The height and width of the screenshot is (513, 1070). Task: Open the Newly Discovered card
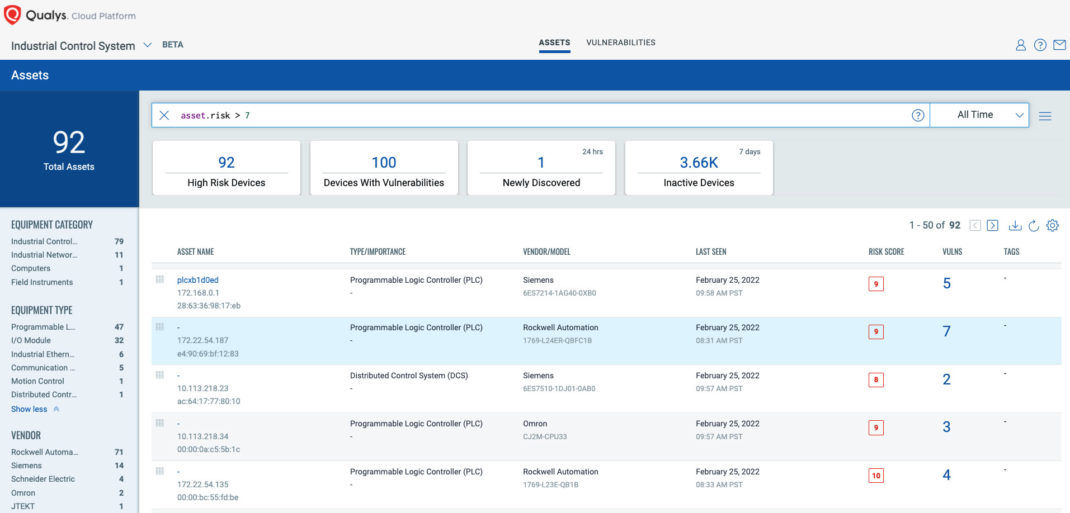click(541, 168)
